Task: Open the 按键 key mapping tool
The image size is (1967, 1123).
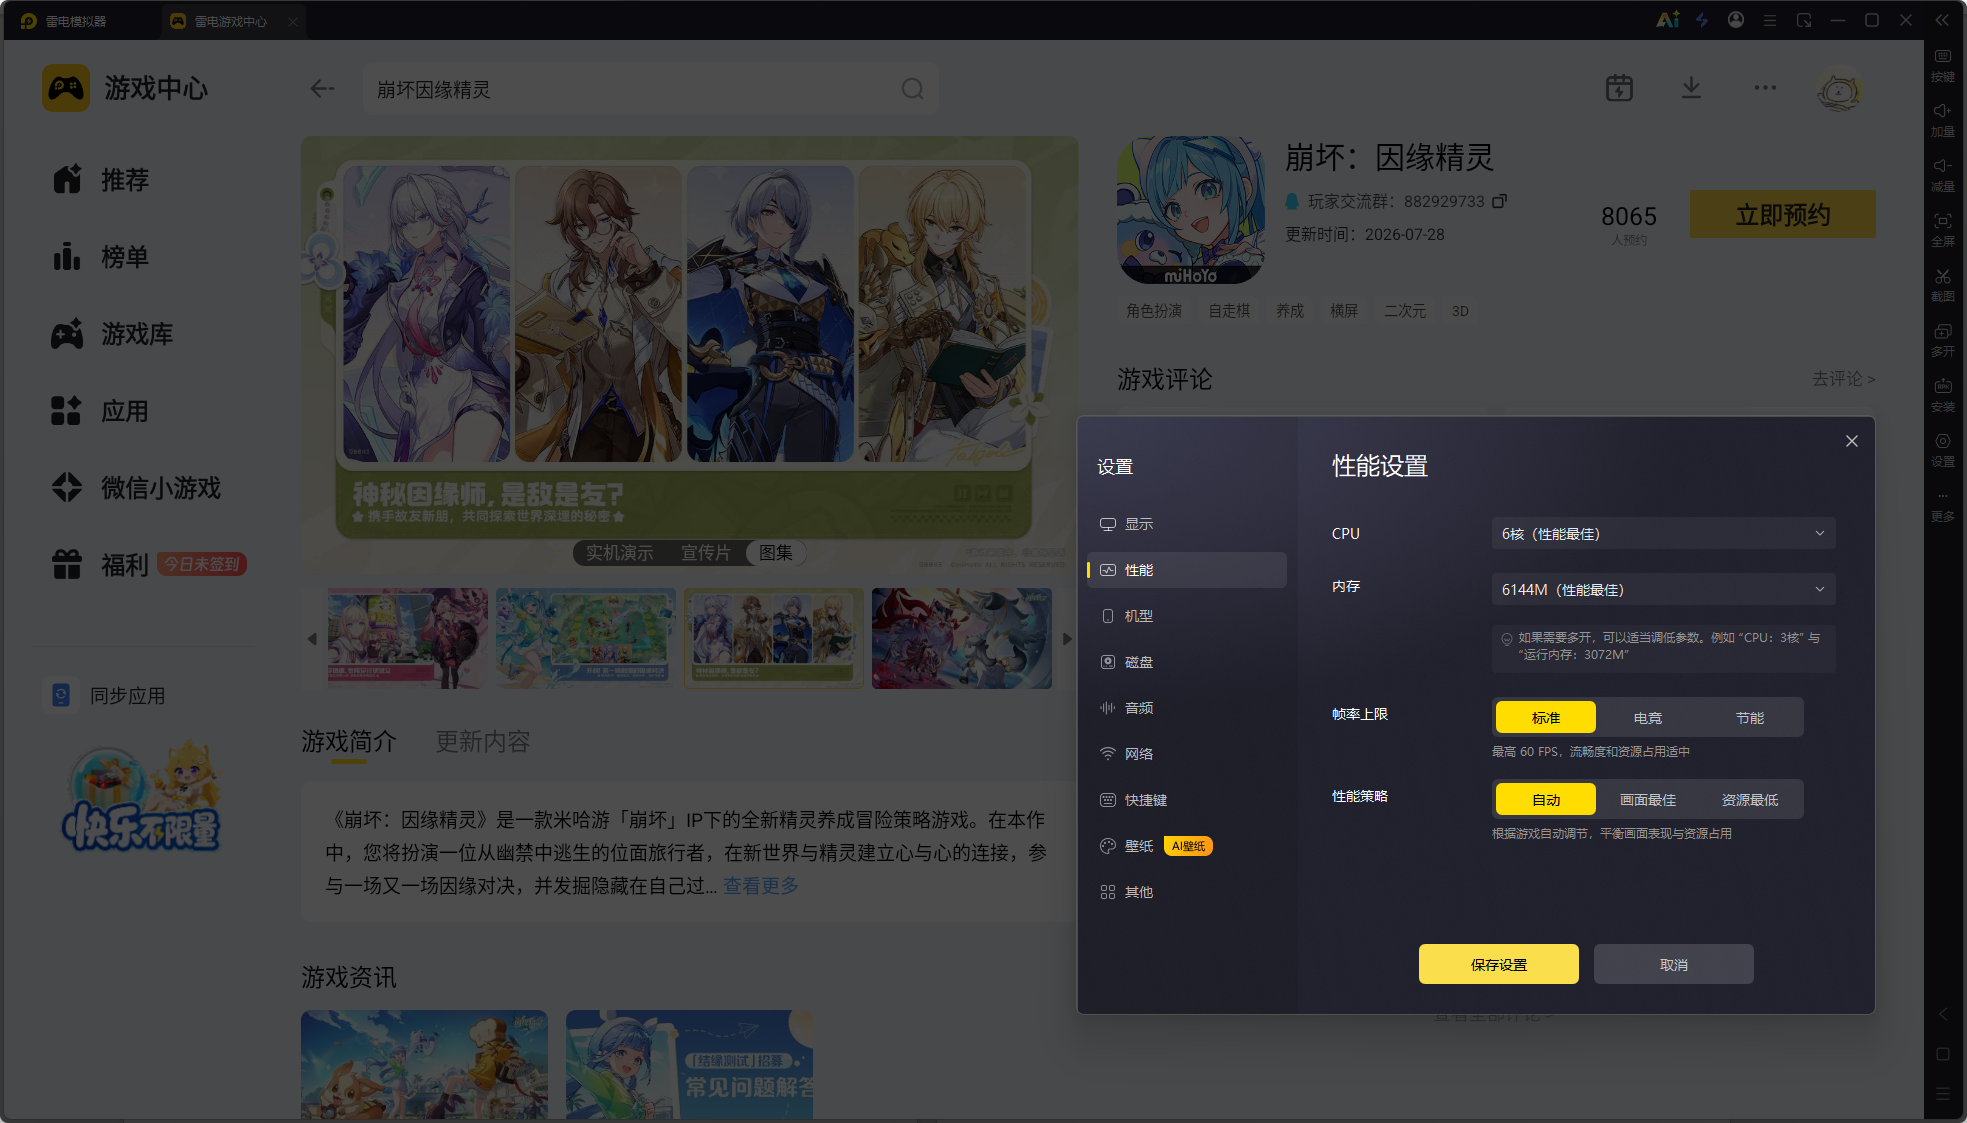Action: pyautogui.click(x=1942, y=65)
